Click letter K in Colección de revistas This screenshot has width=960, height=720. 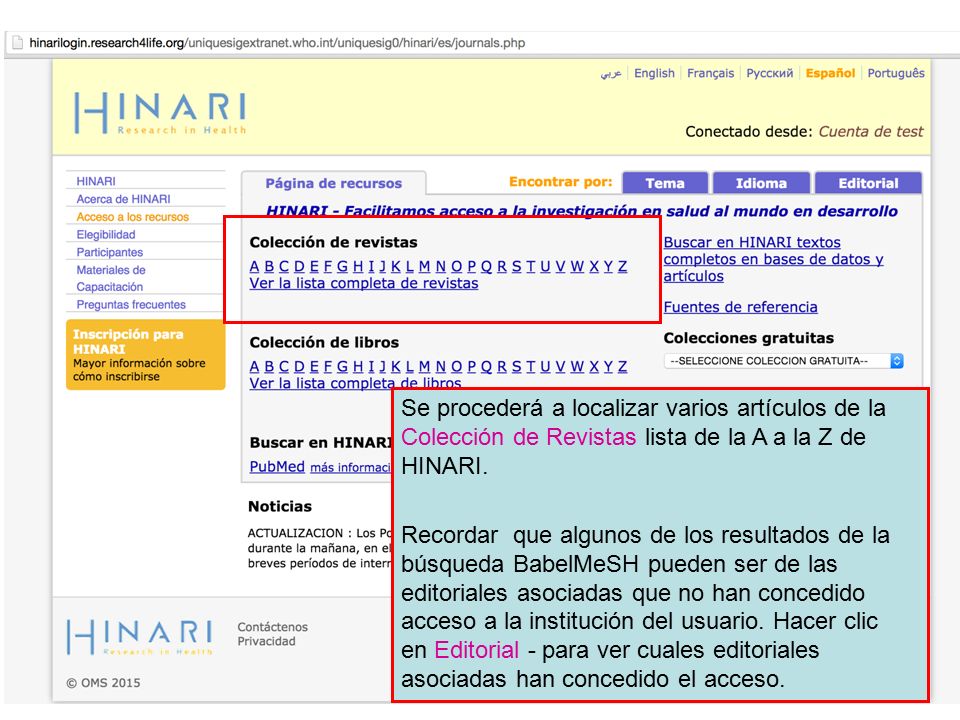[396, 266]
